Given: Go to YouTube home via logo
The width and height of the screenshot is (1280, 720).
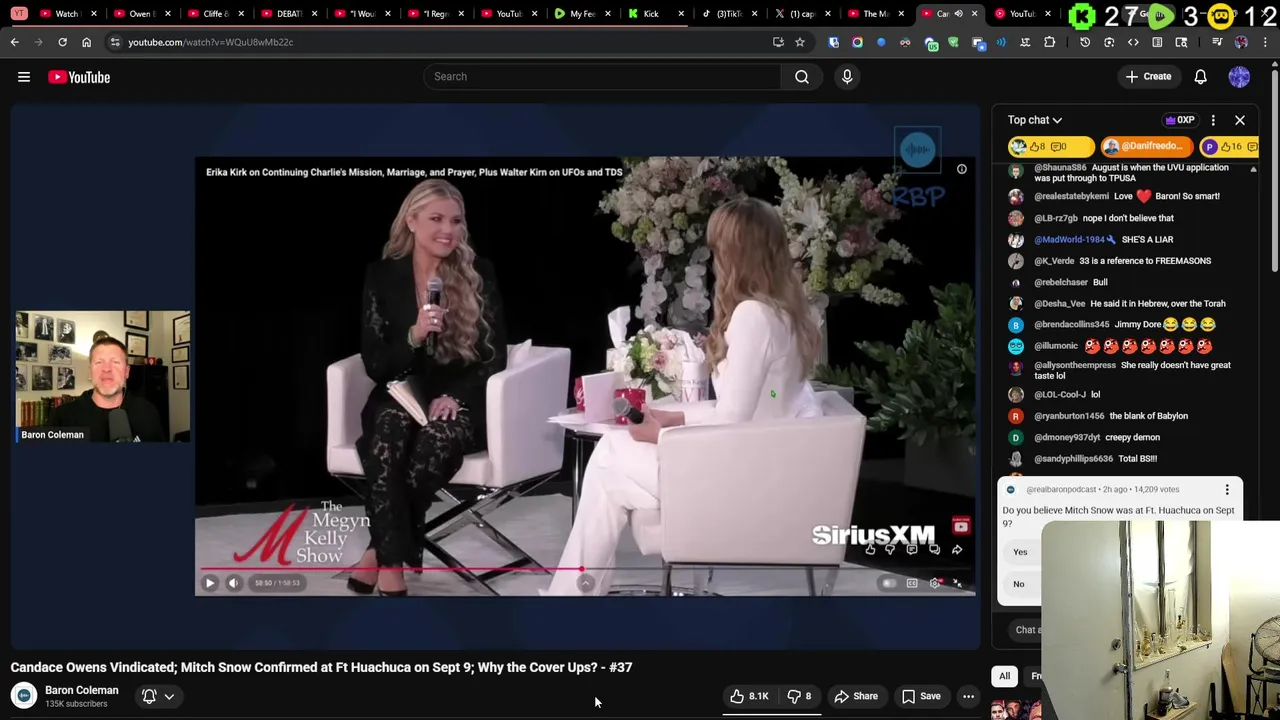Looking at the screenshot, I should pyautogui.click(x=79, y=77).
